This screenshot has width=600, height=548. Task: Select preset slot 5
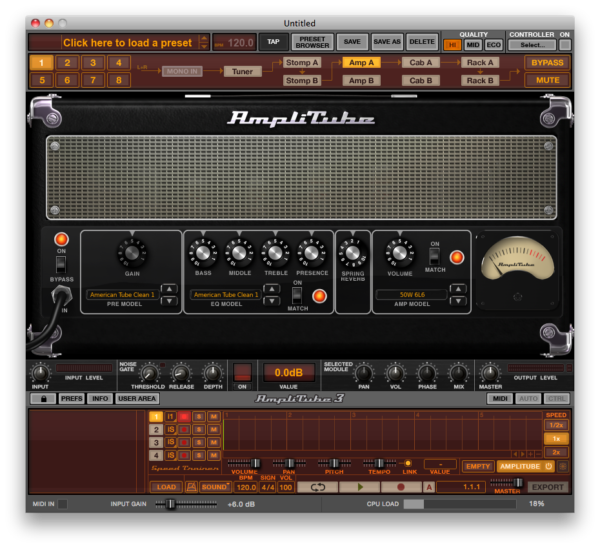coord(42,80)
